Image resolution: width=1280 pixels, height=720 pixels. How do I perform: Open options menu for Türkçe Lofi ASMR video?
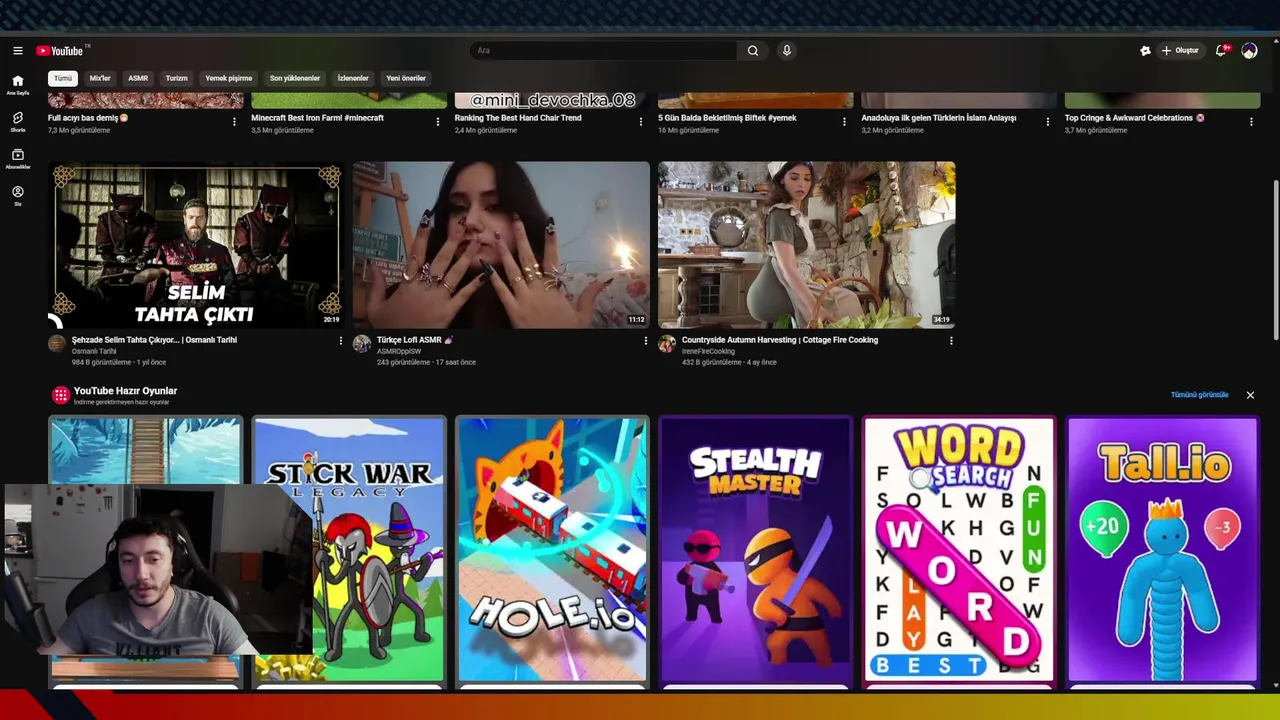click(645, 341)
